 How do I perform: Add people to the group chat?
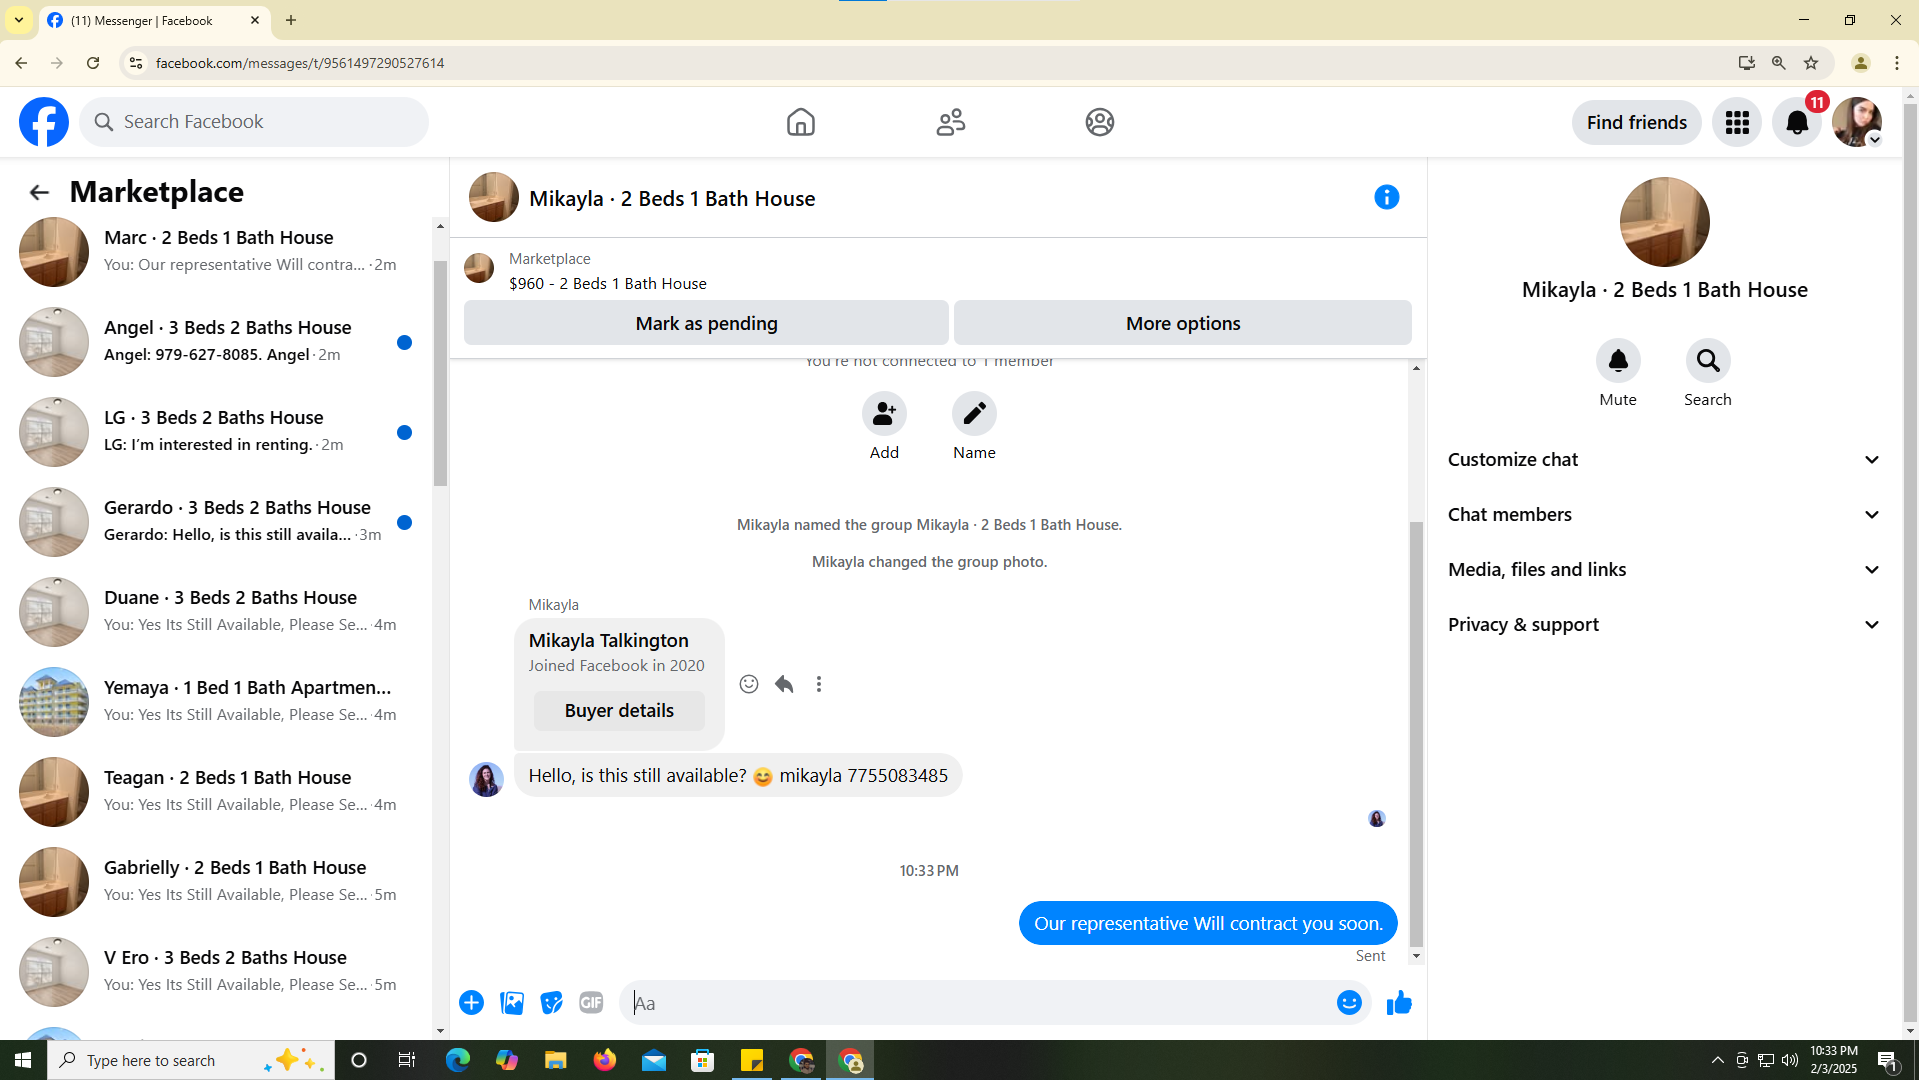[x=884, y=414]
